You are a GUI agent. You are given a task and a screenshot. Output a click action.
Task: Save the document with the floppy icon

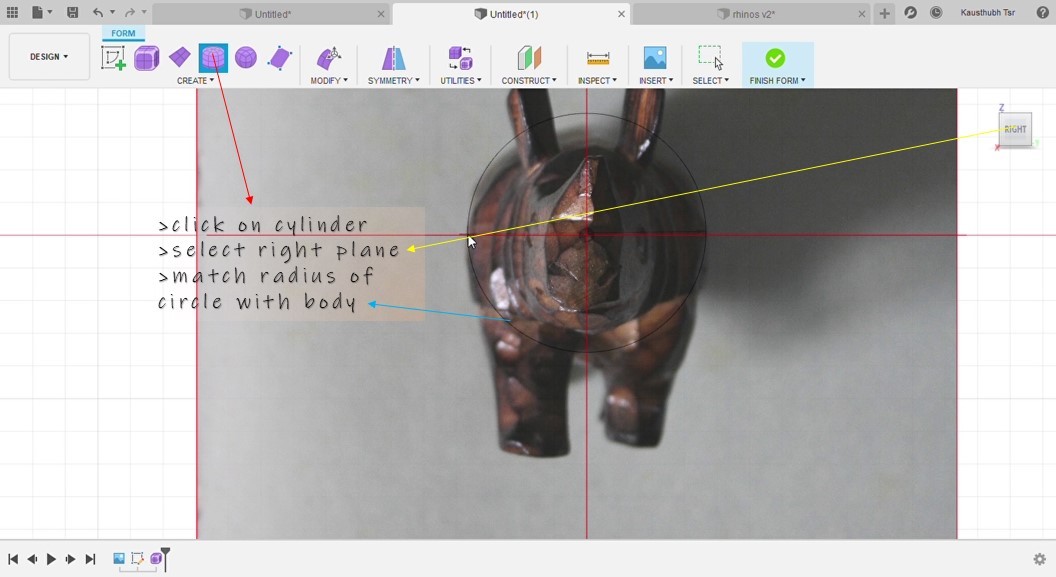point(73,13)
